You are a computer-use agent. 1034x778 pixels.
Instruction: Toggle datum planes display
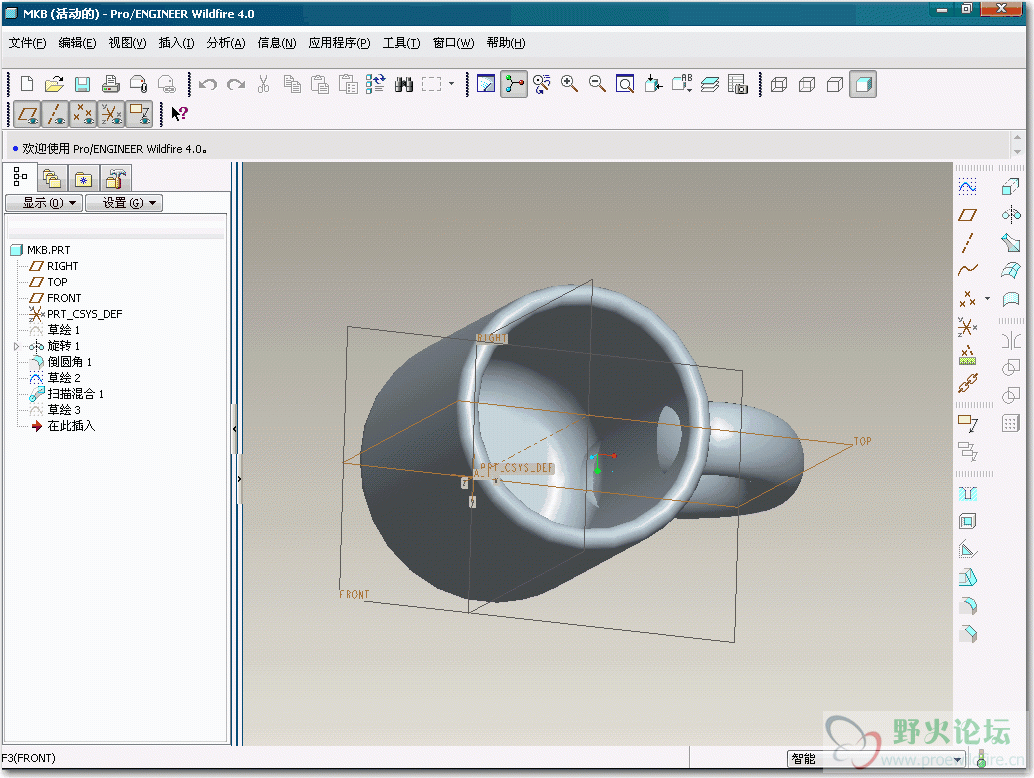pyautogui.click(x=28, y=114)
